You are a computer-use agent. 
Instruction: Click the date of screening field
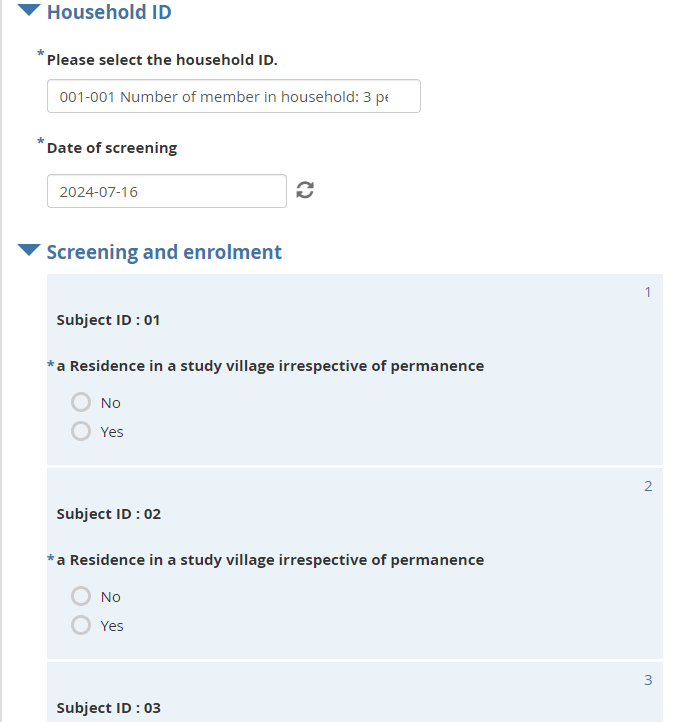tap(167, 191)
